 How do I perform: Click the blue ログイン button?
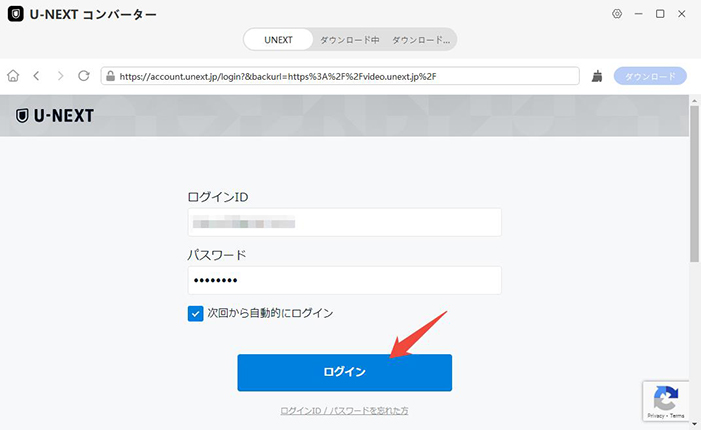pyautogui.click(x=345, y=372)
